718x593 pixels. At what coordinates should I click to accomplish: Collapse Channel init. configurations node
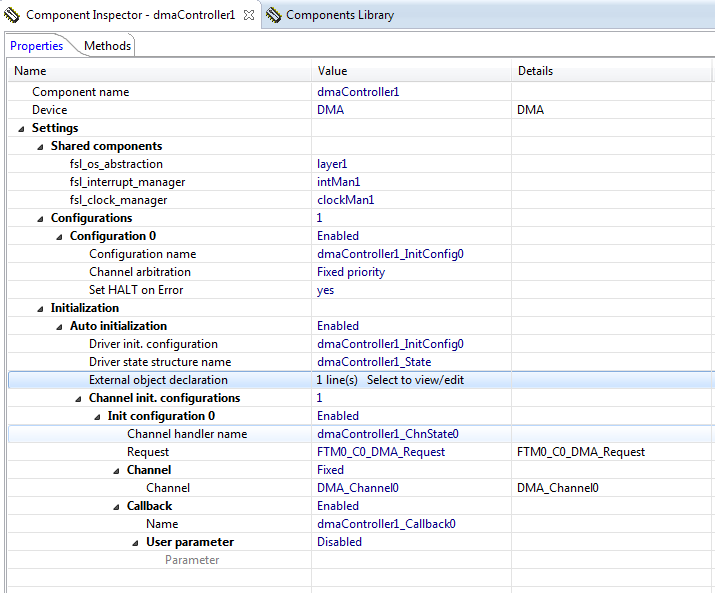(80, 398)
